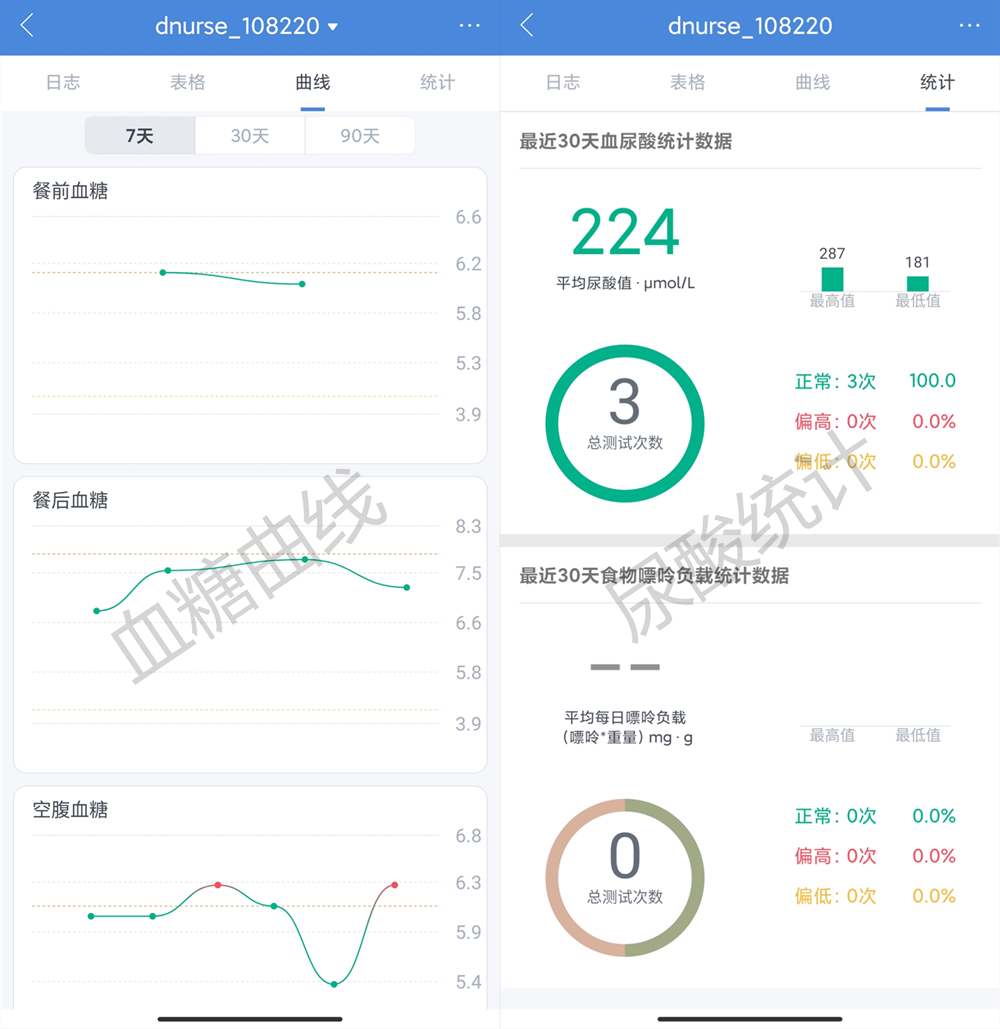Viewport: 1000px width, 1029px height.
Task: Tap the red peak point on the 空腹血糖 chart
Action: coord(215,884)
